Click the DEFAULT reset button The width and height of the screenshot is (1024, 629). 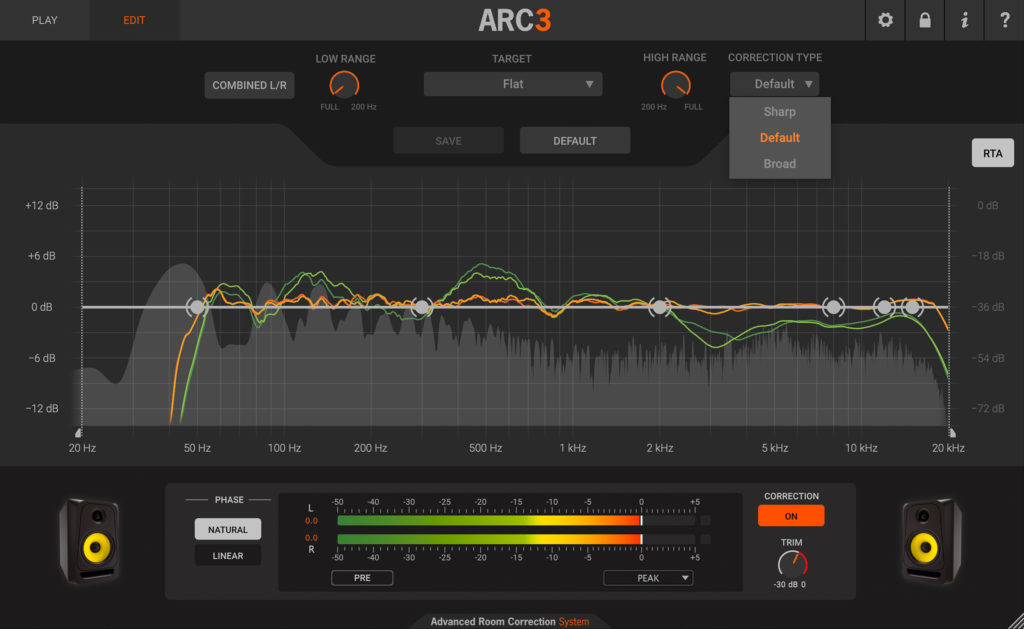(575, 140)
